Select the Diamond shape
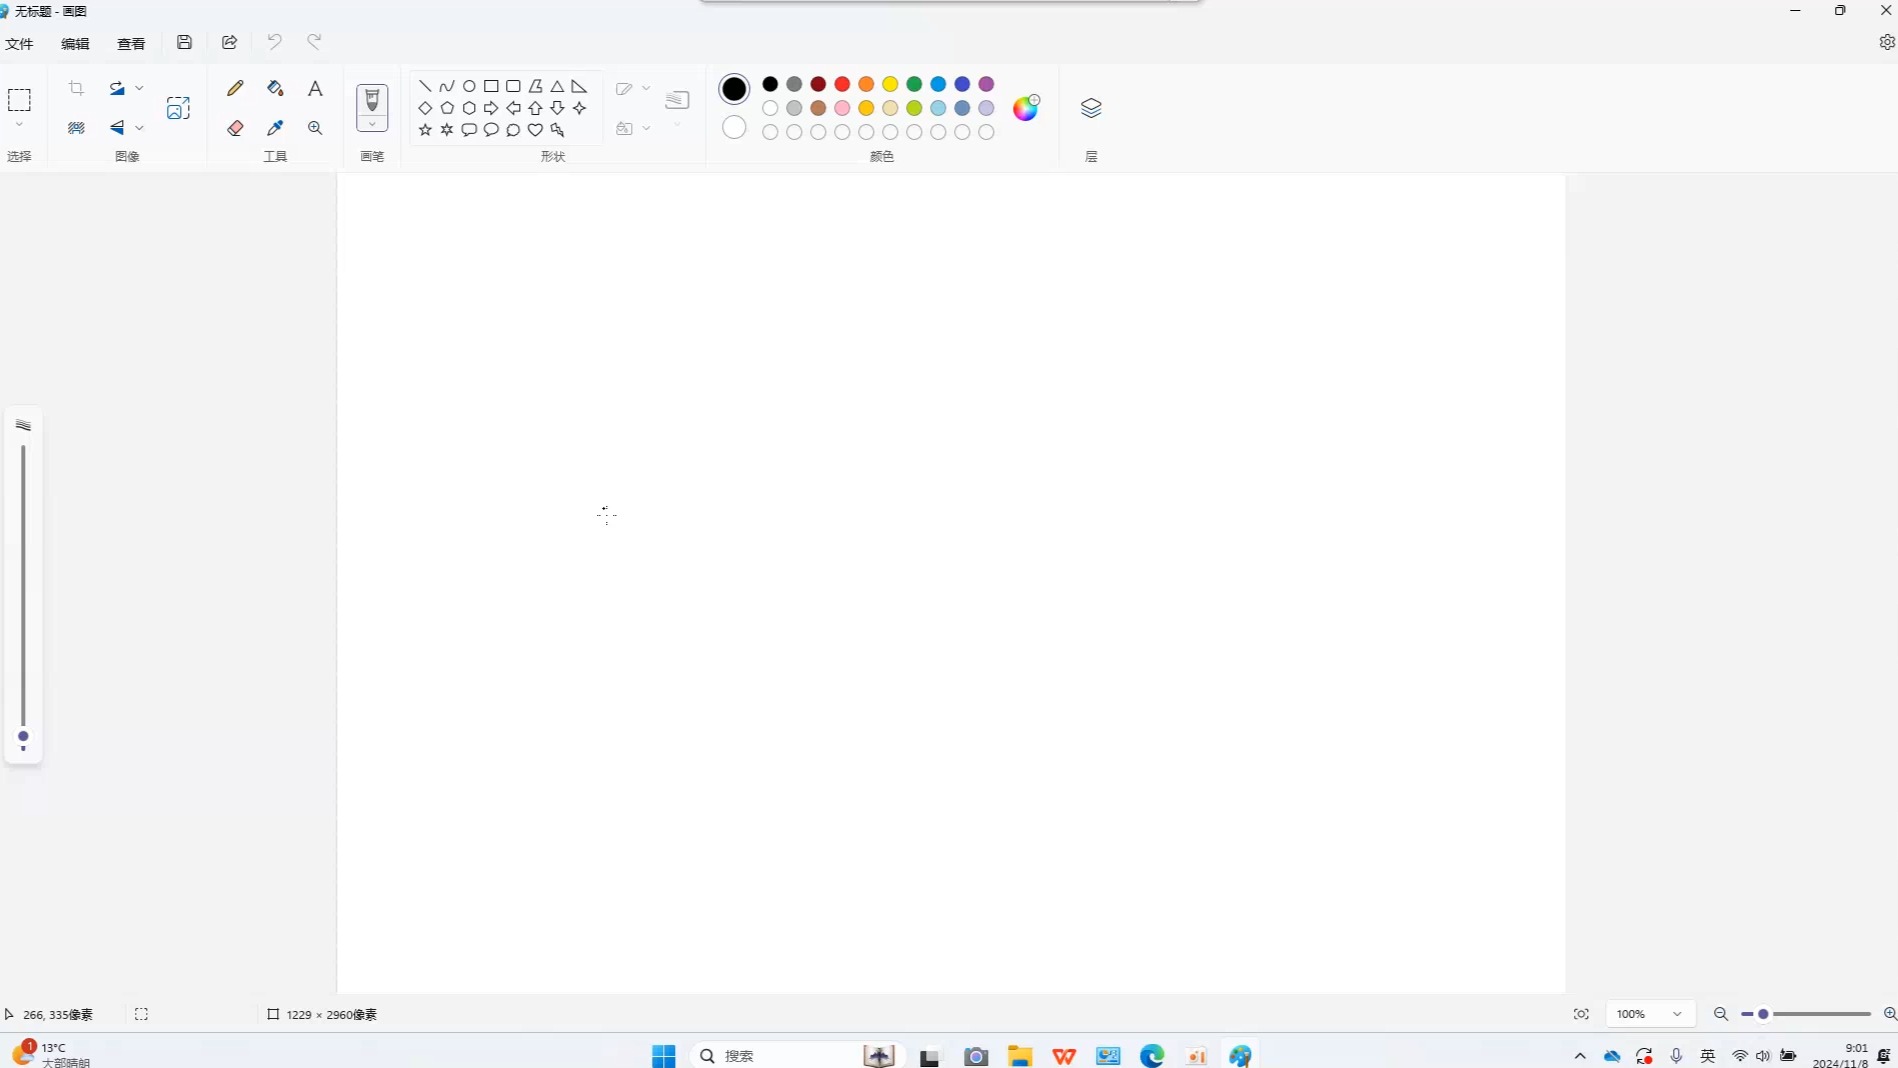Viewport: 1898px width, 1068px height. point(425,108)
